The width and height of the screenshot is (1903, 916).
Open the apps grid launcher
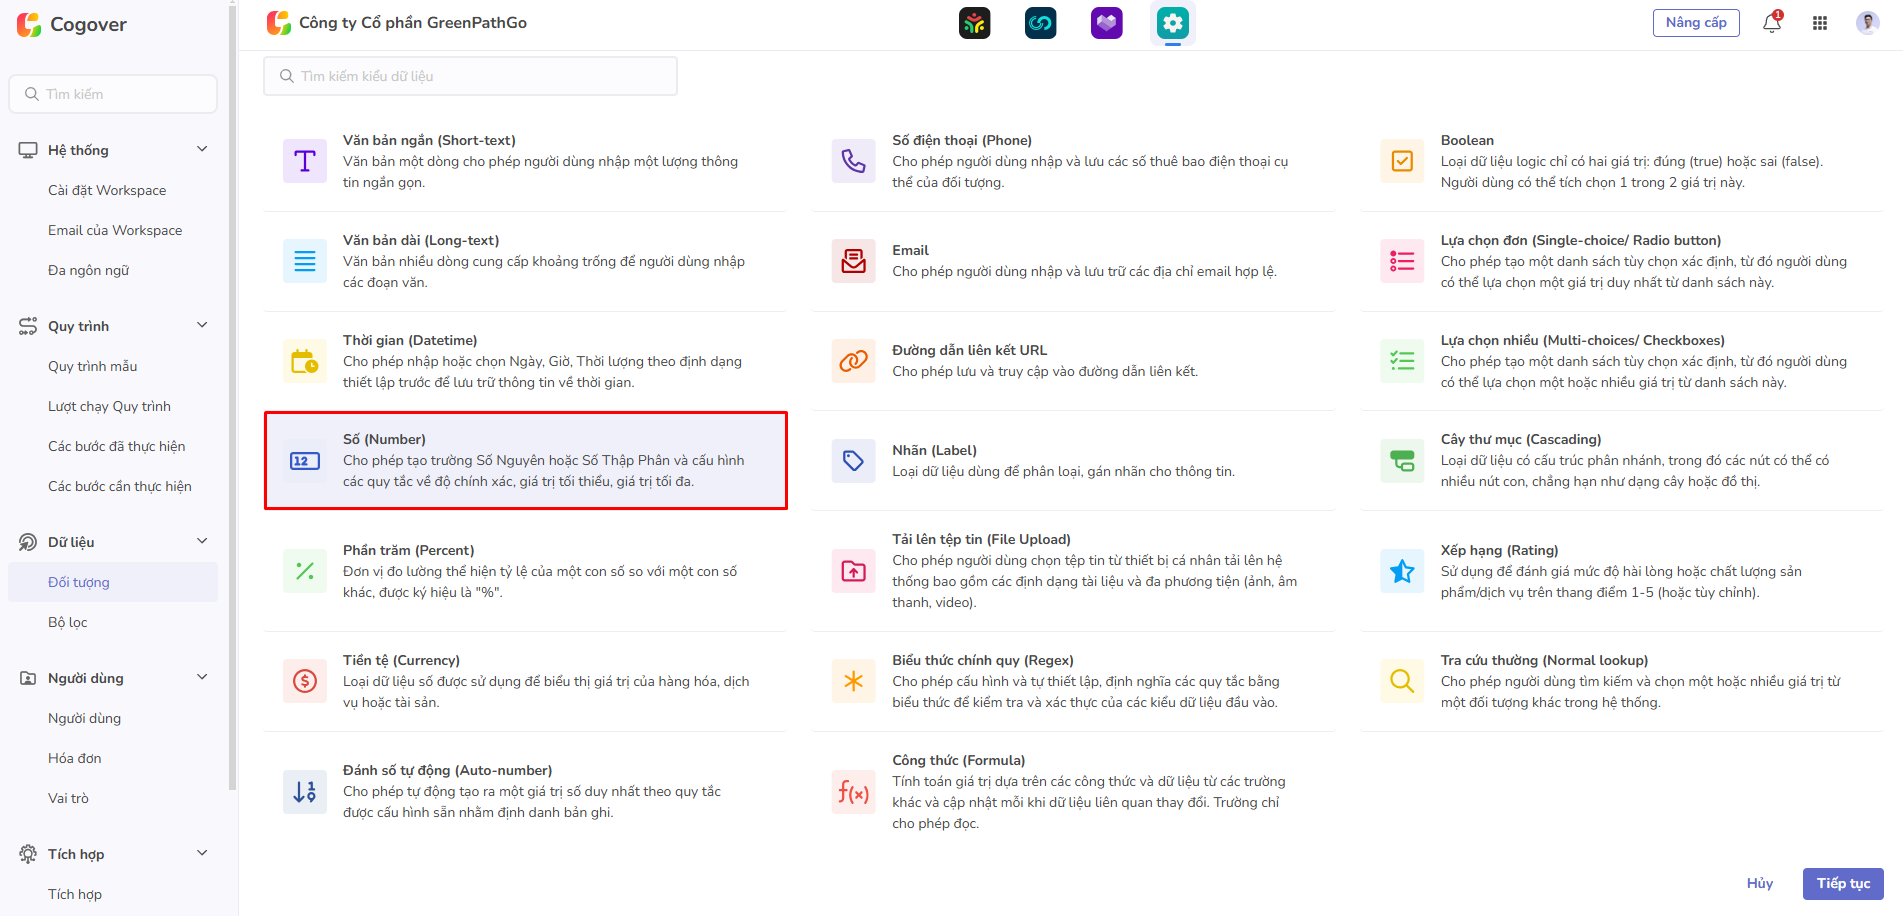click(1820, 23)
